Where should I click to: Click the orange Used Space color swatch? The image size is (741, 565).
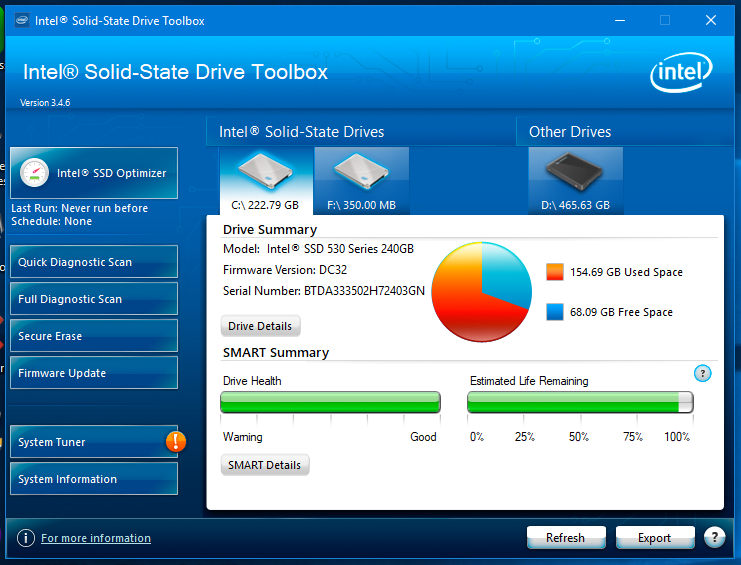pos(555,272)
